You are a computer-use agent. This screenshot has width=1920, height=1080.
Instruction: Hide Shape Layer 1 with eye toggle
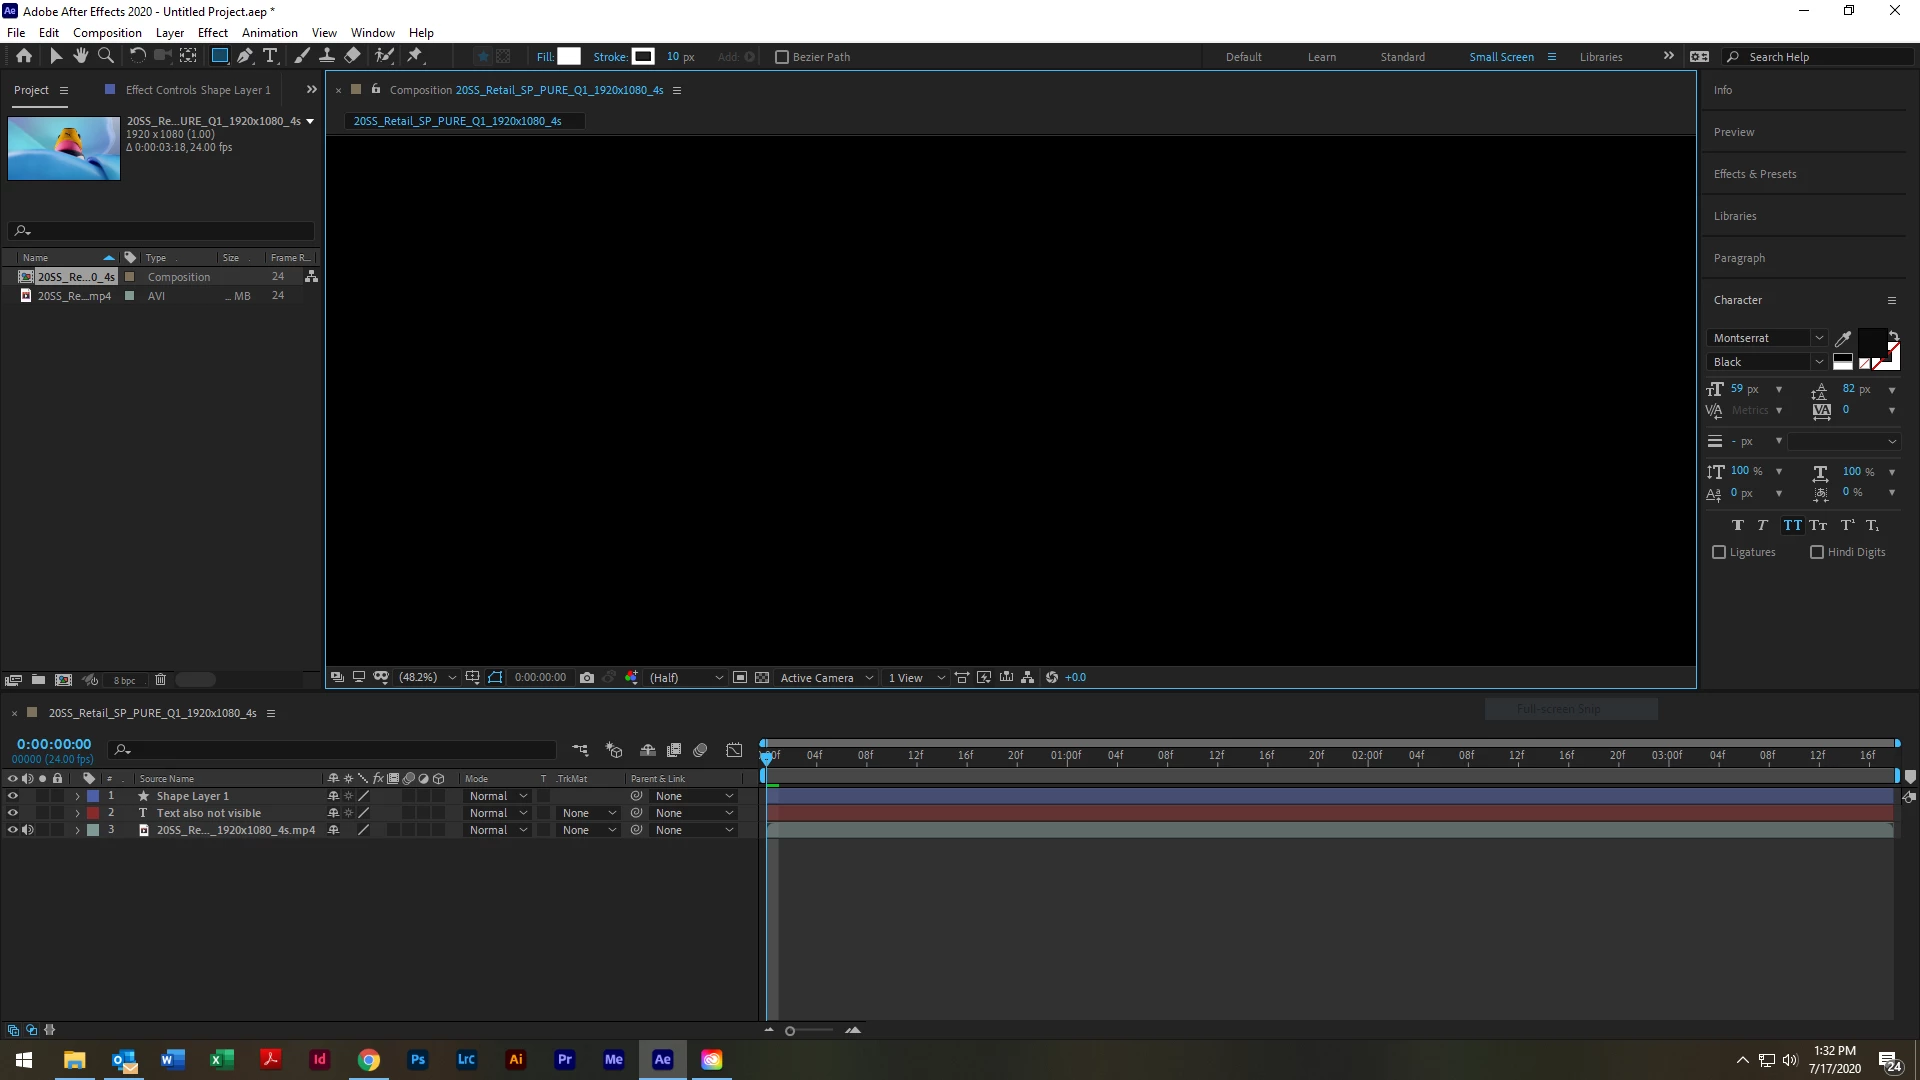pos(13,796)
